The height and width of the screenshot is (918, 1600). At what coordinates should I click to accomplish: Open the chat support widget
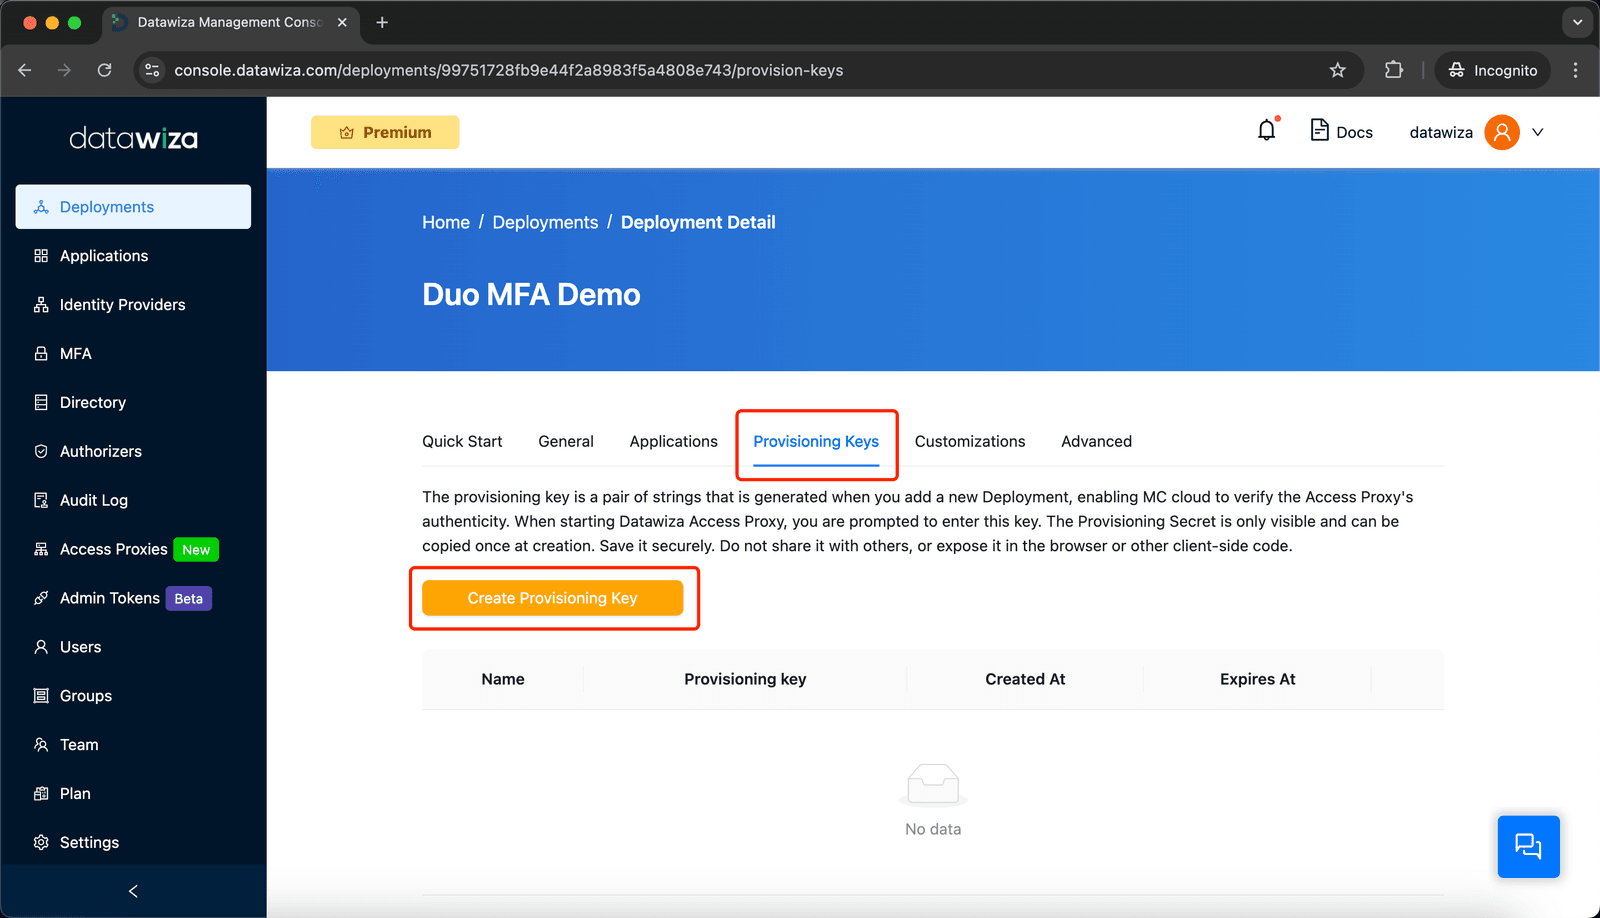point(1529,847)
